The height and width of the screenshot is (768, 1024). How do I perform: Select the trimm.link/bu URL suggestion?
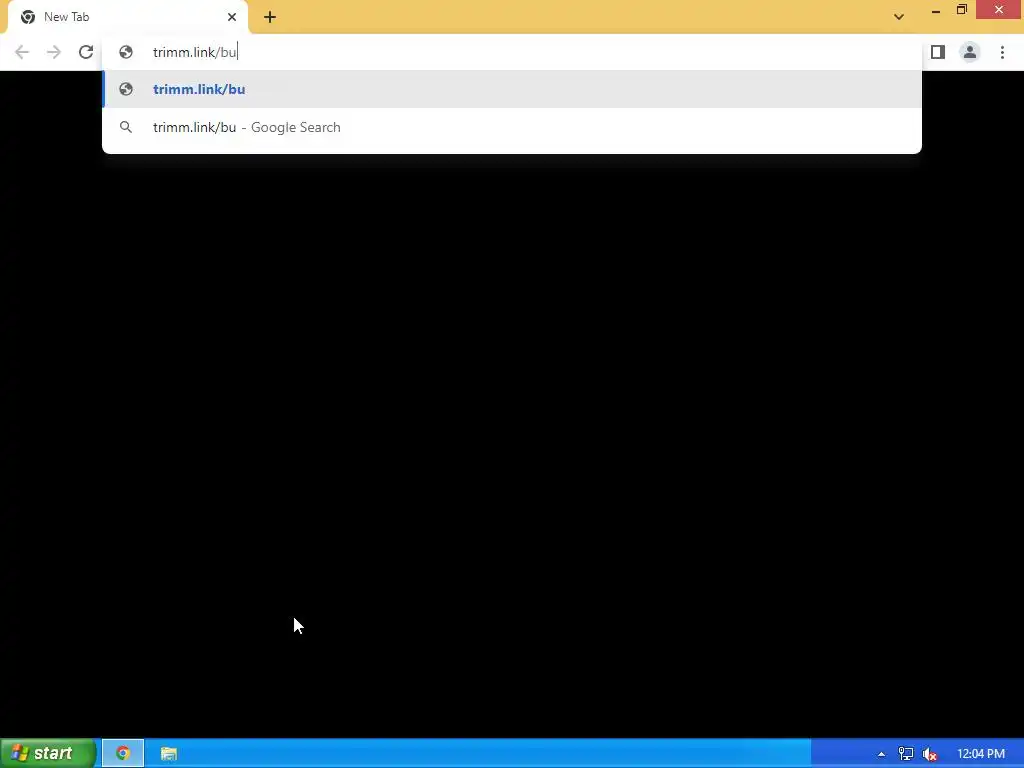click(512, 89)
